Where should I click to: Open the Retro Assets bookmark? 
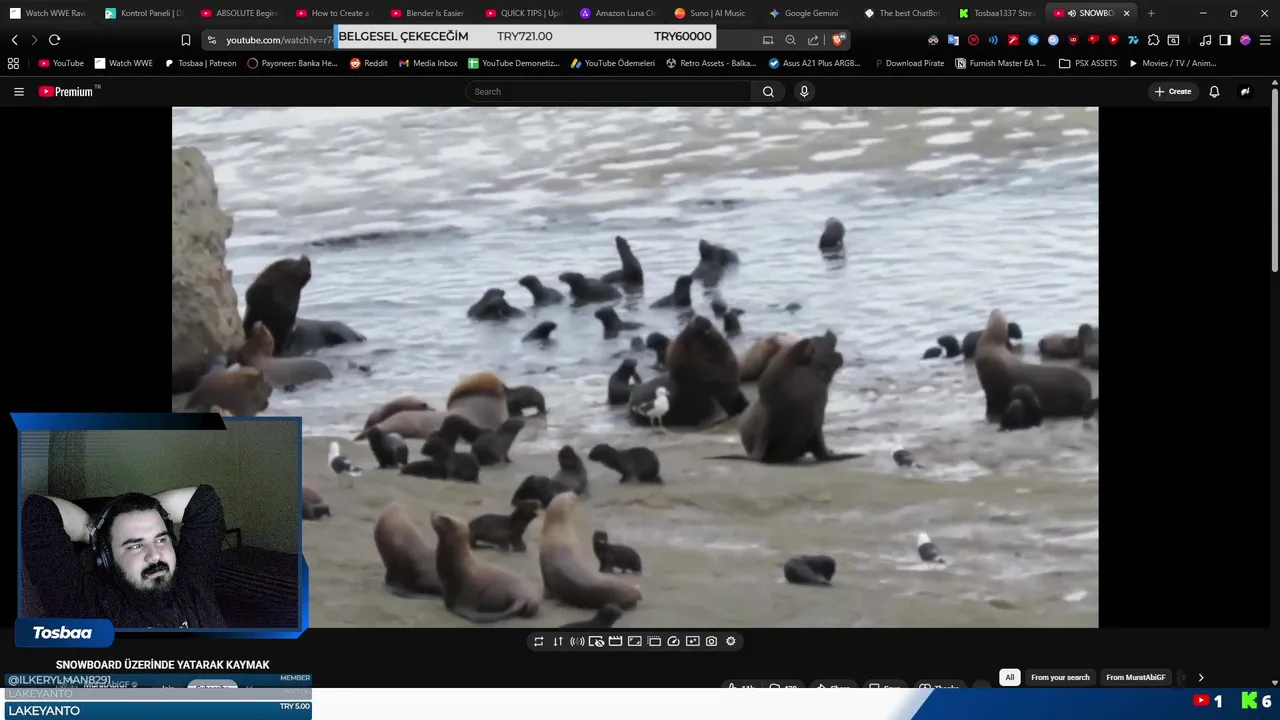[x=711, y=63]
